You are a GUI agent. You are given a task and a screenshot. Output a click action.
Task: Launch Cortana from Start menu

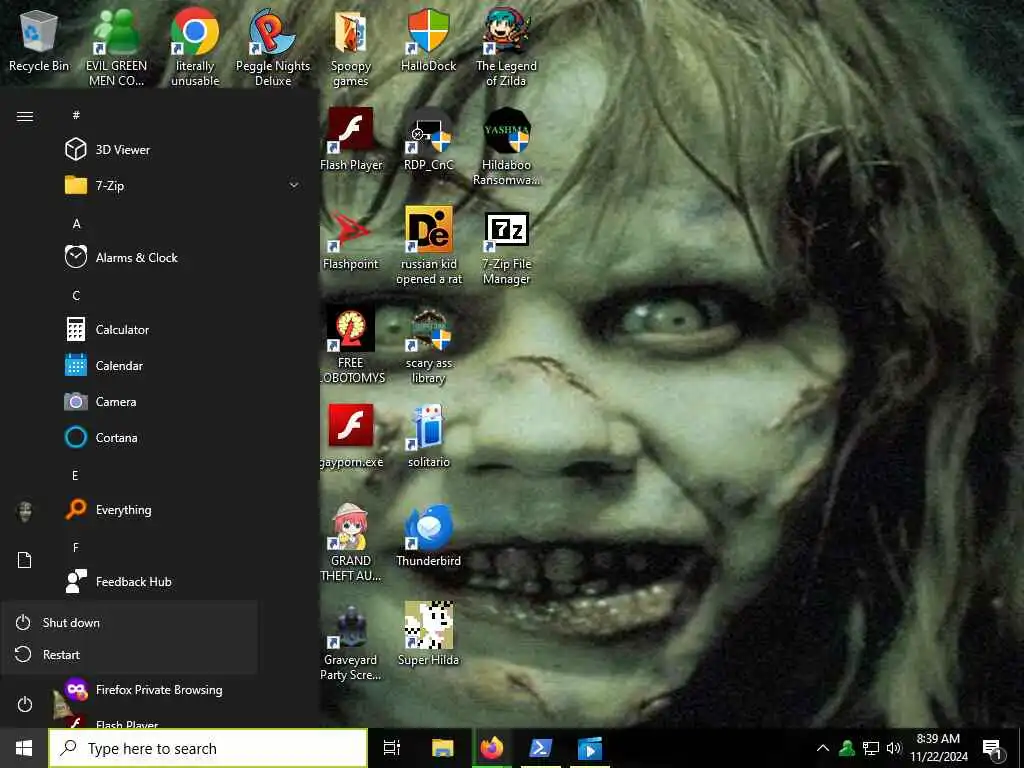click(182, 438)
